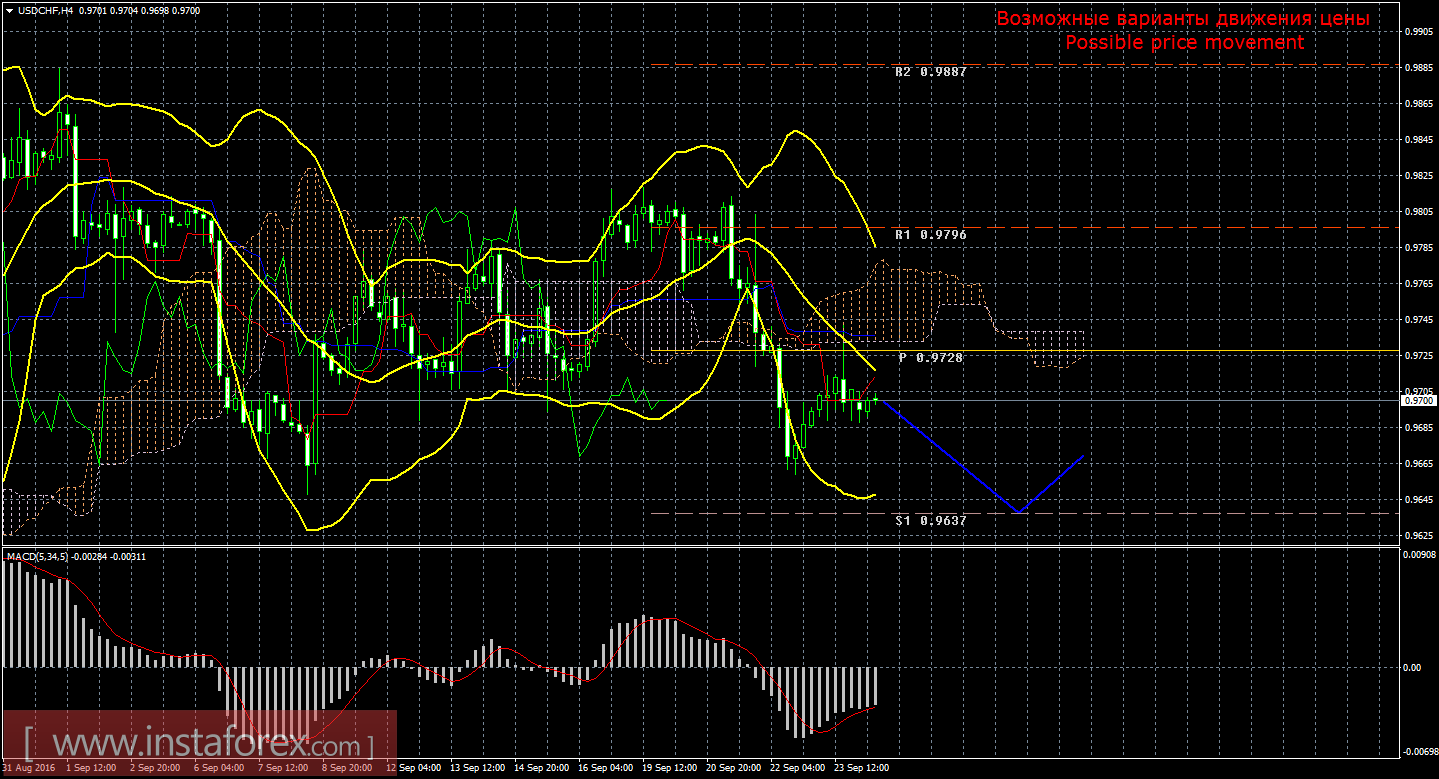Click the blue forecast line's lowest point

pos(1018,512)
